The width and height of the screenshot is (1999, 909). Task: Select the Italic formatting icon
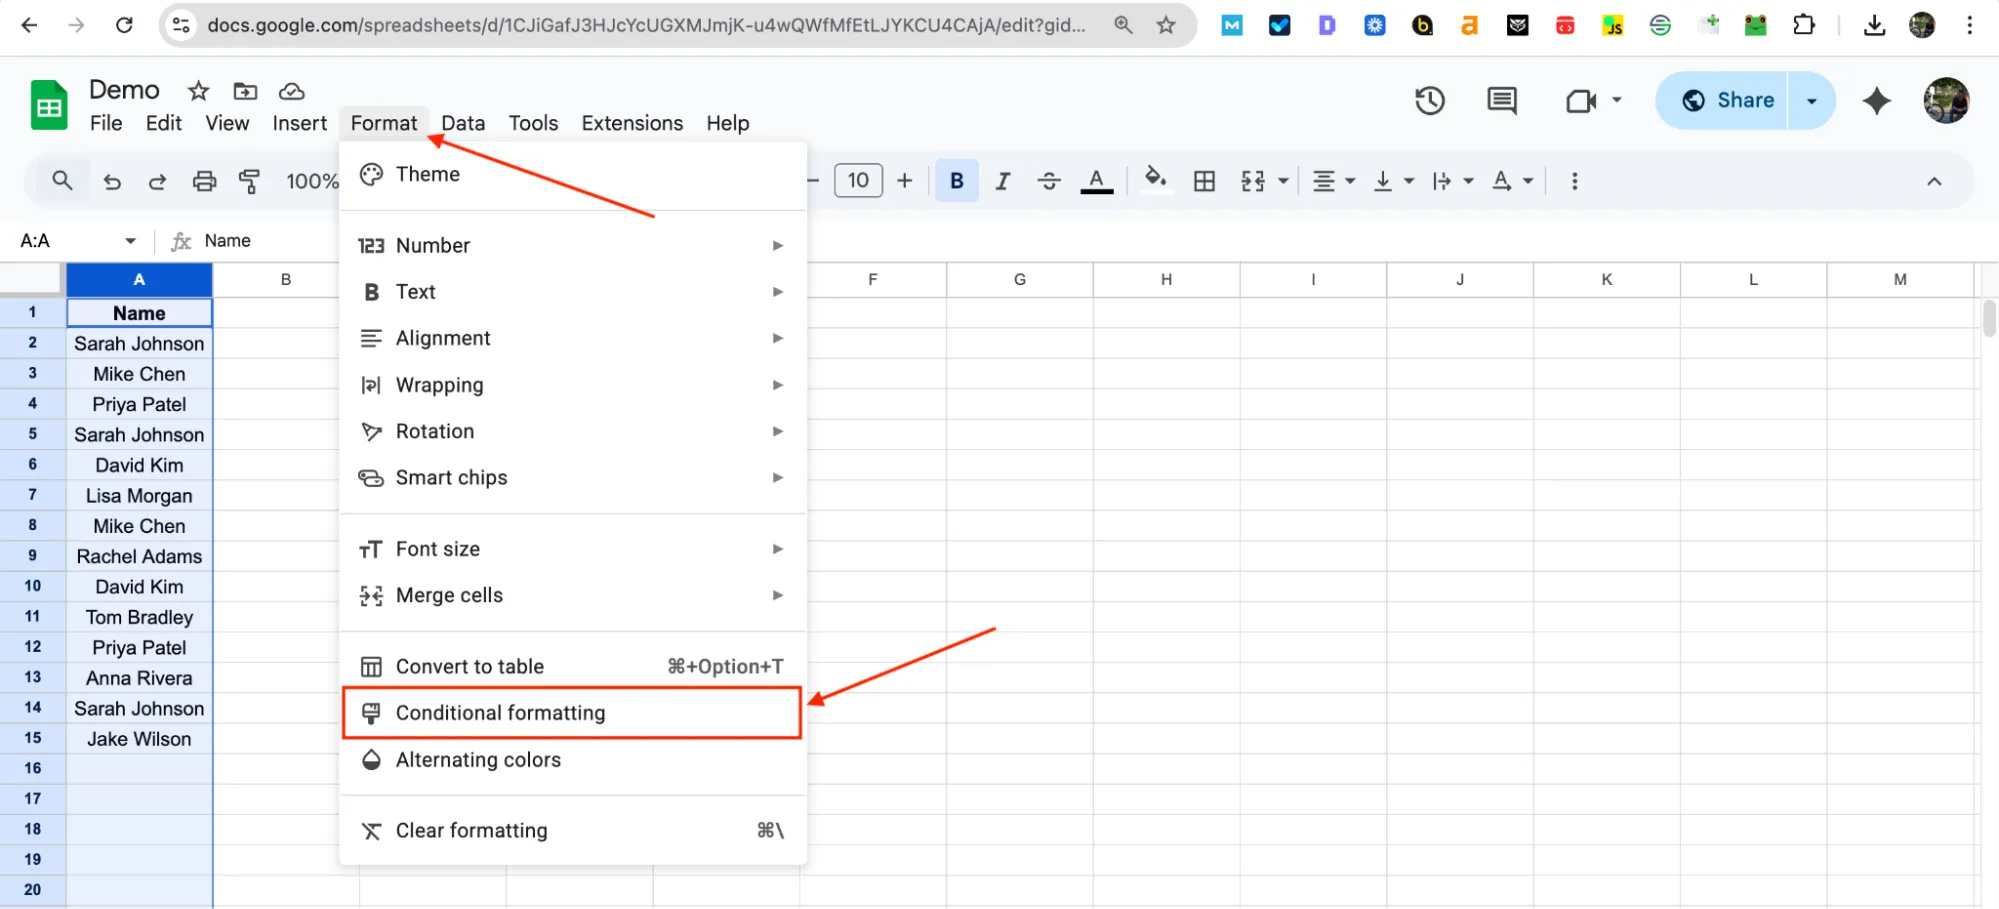[1002, 181]
